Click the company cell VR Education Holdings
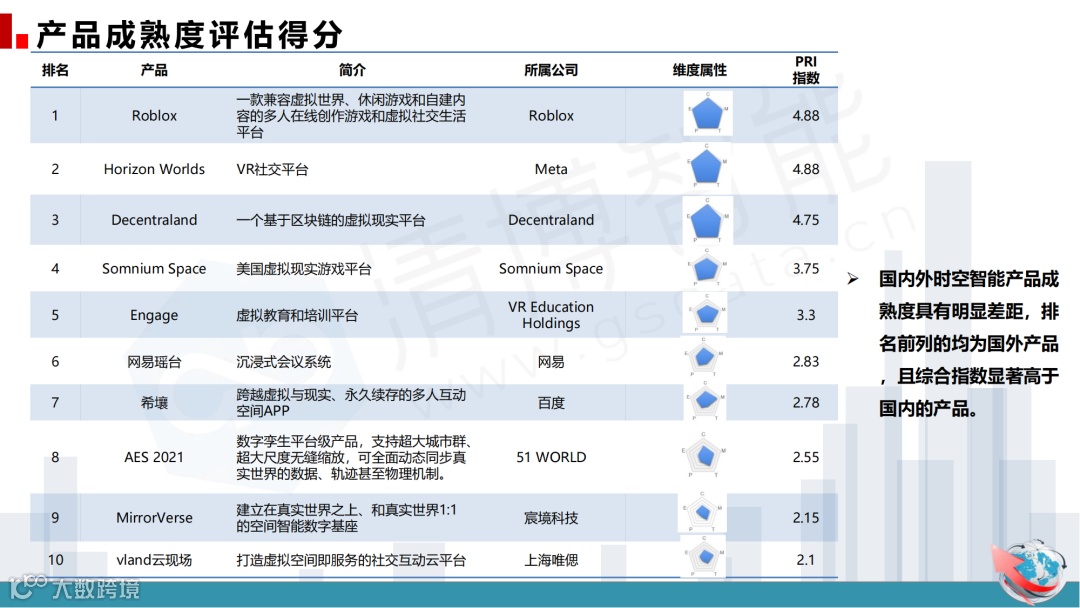Image resolution: width=1080 pixels, height=608 pixels. point(551,315)
